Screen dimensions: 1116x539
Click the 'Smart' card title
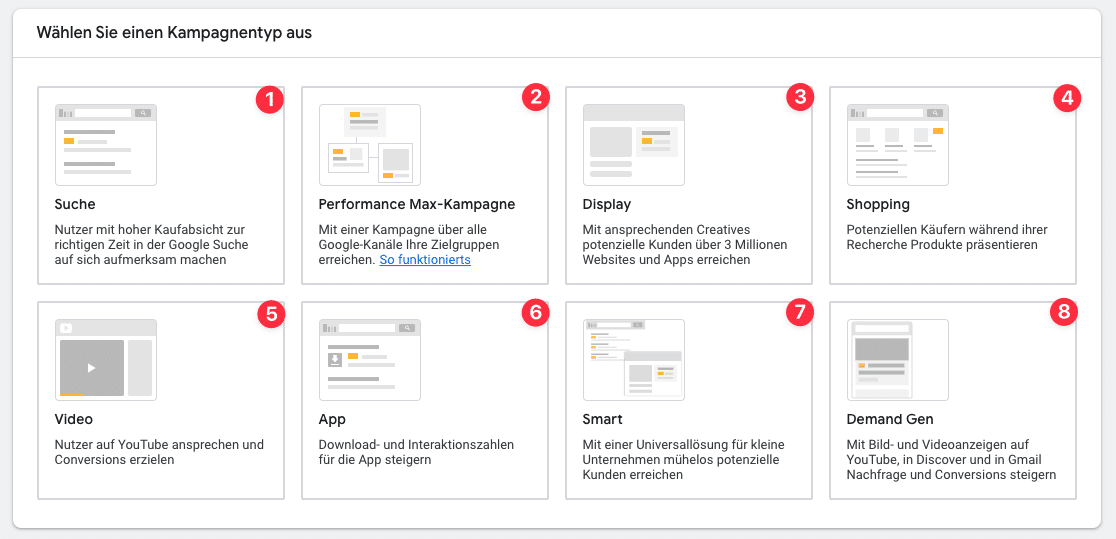(603, 419)
